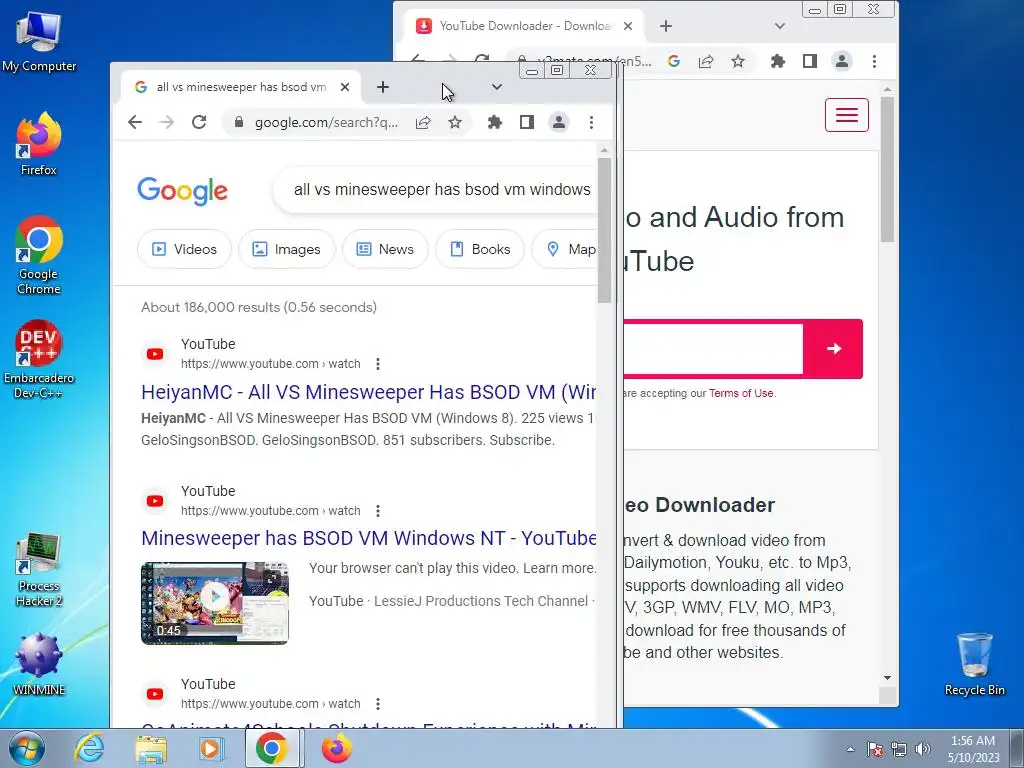Open HeiyanMC All VS Minesweeper result link
1024x768 pixels.
368,392
